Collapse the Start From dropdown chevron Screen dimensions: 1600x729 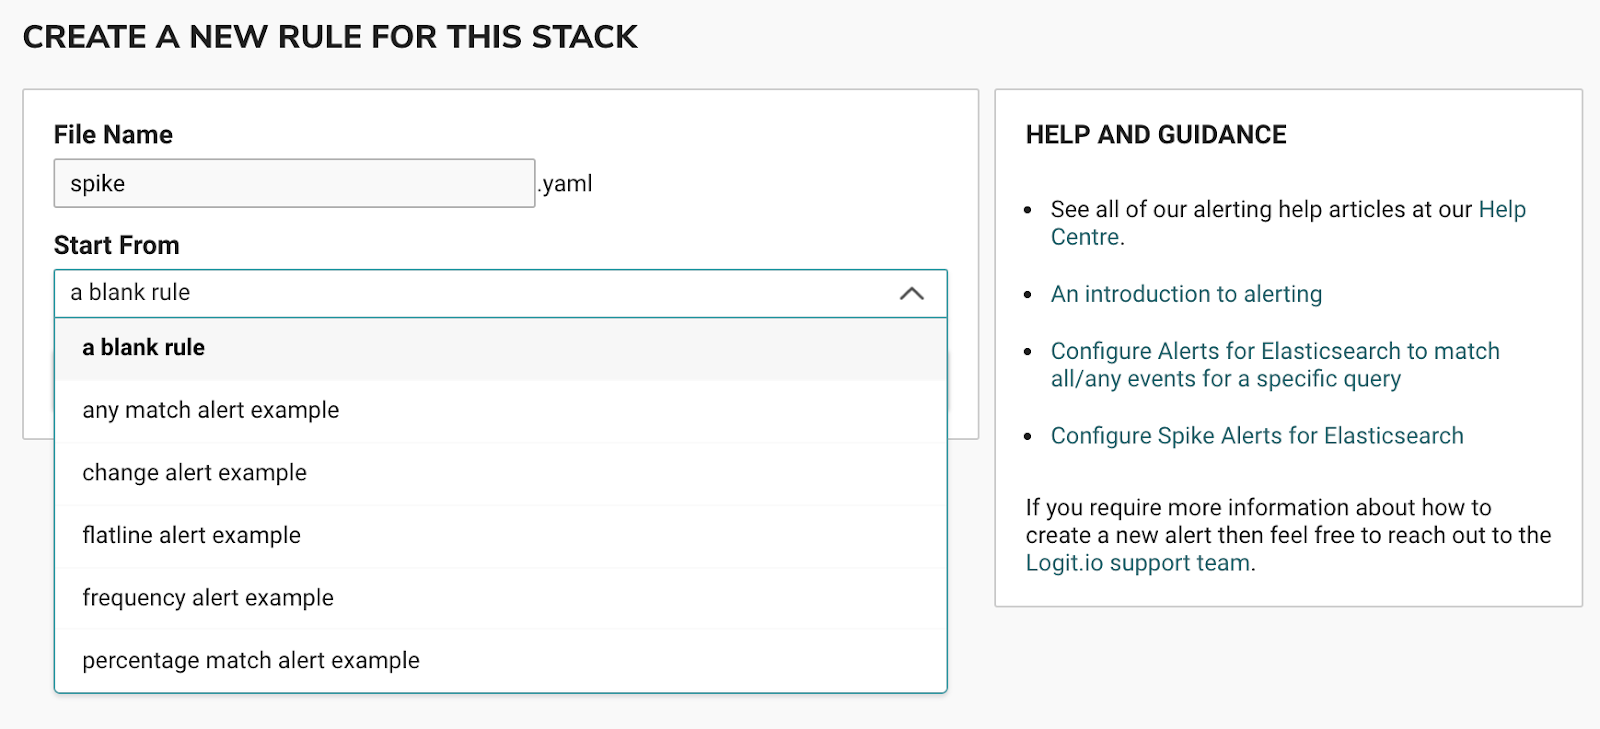[x=911, y=294]
